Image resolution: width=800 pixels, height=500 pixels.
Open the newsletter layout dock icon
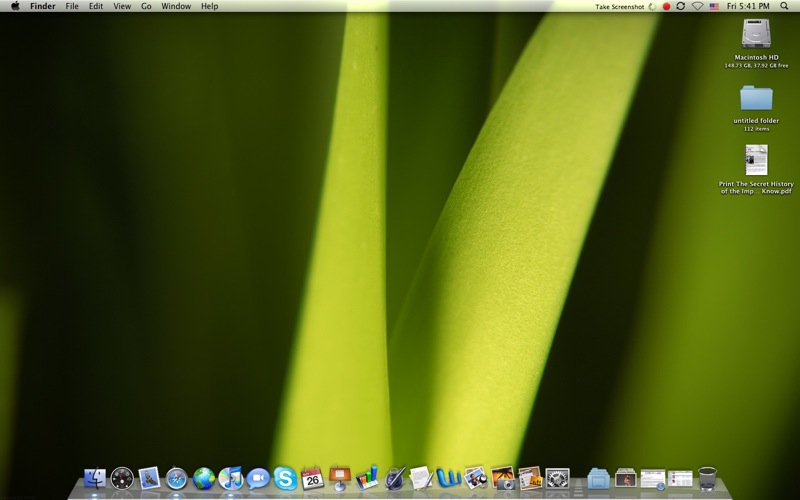(530, 479)
